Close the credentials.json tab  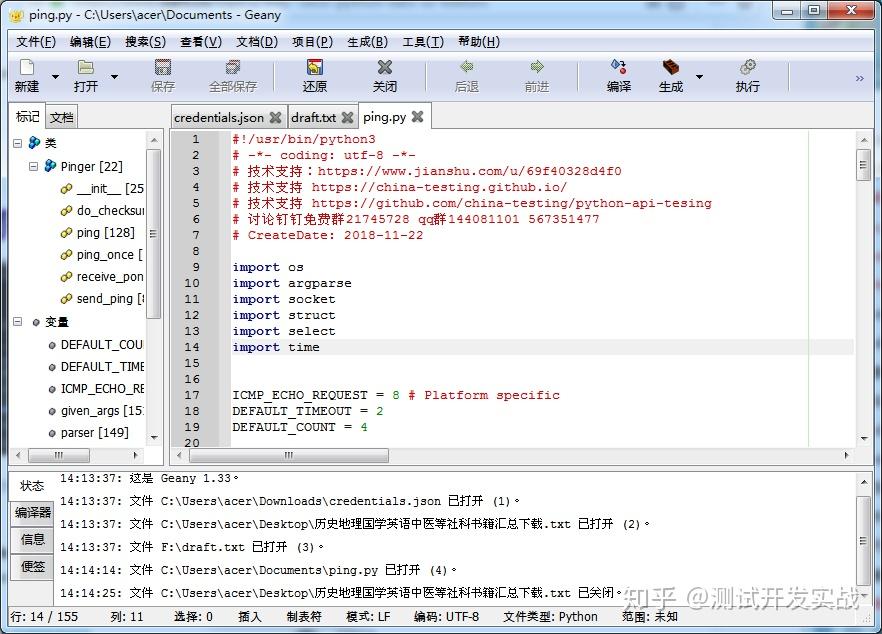[277, 116]
